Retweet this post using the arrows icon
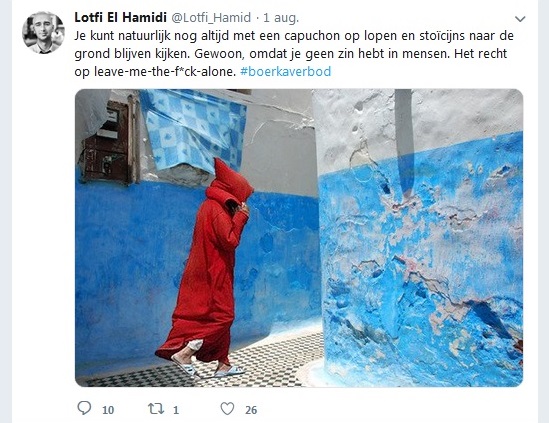The image size is (549, 423). 155,408
